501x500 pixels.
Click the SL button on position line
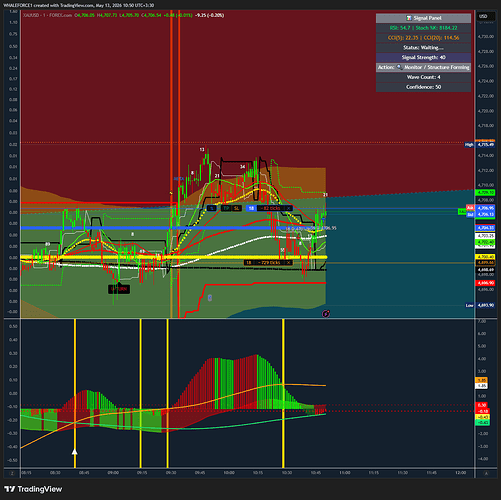point(236,208)
